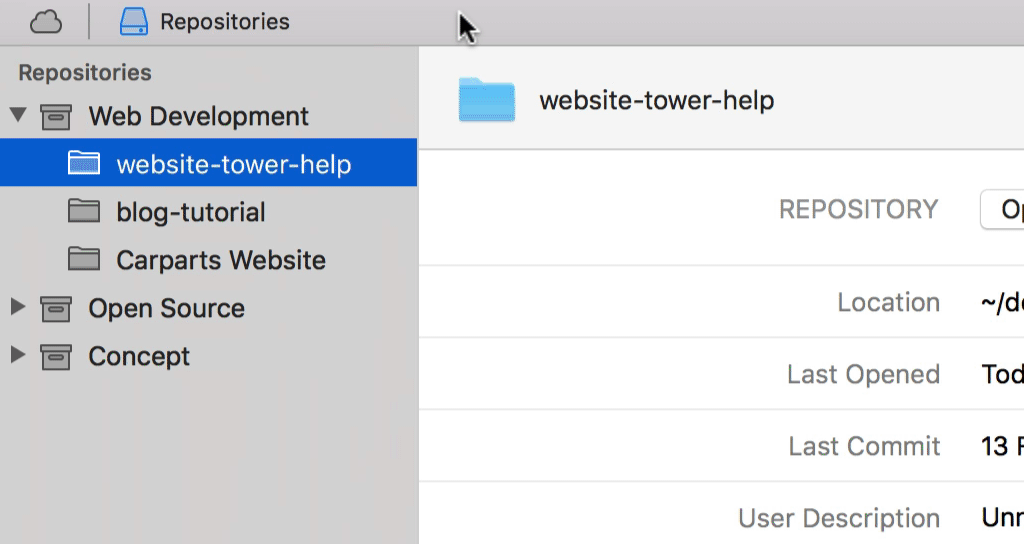Click the Carparts Website folder icon
Image resolution: width=1024 pixels, height=544 pixels.
(x=84, y=260)
